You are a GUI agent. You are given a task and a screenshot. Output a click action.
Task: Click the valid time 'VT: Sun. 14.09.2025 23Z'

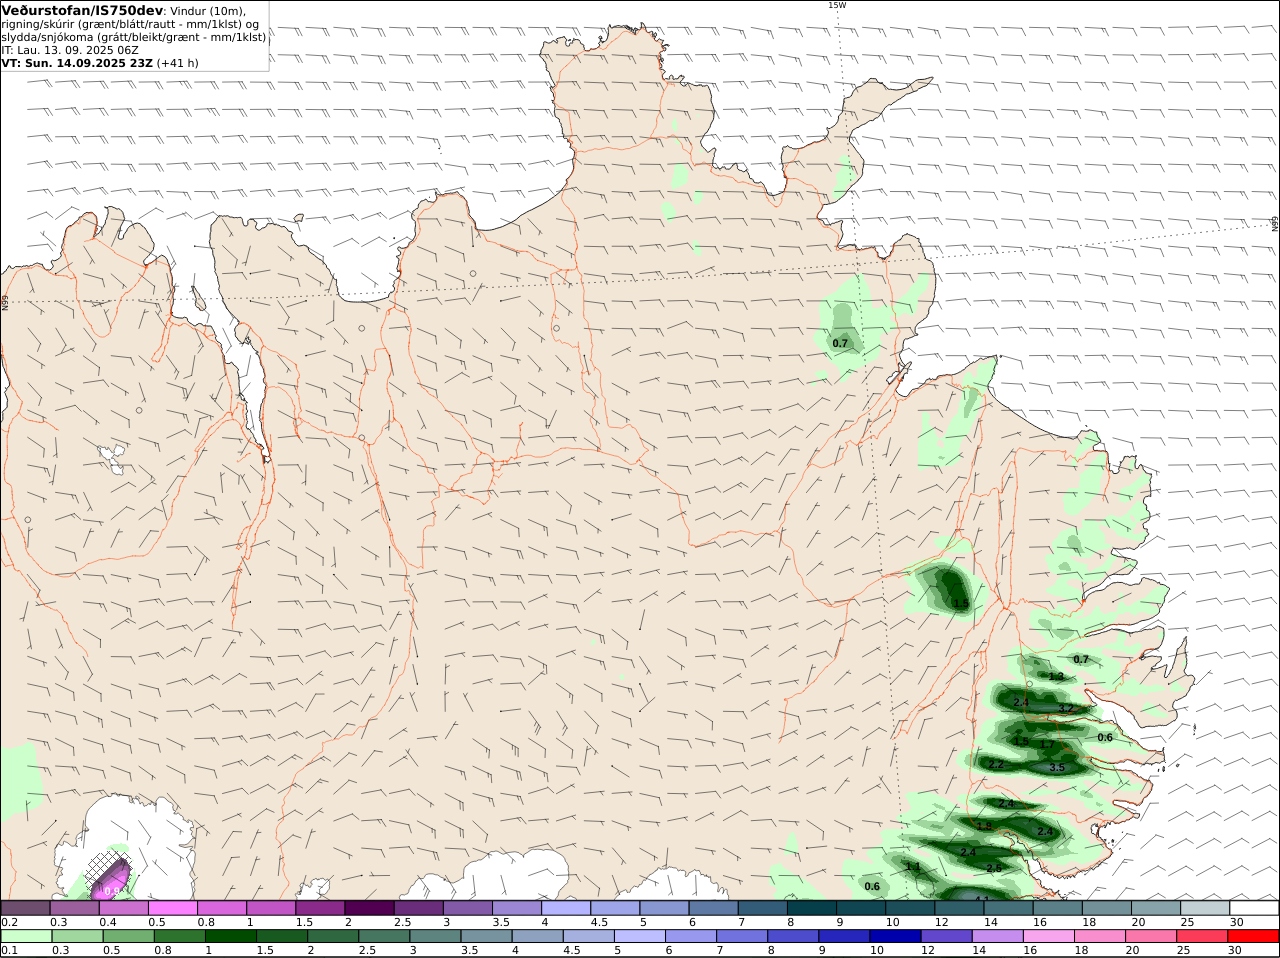[77, 63]
